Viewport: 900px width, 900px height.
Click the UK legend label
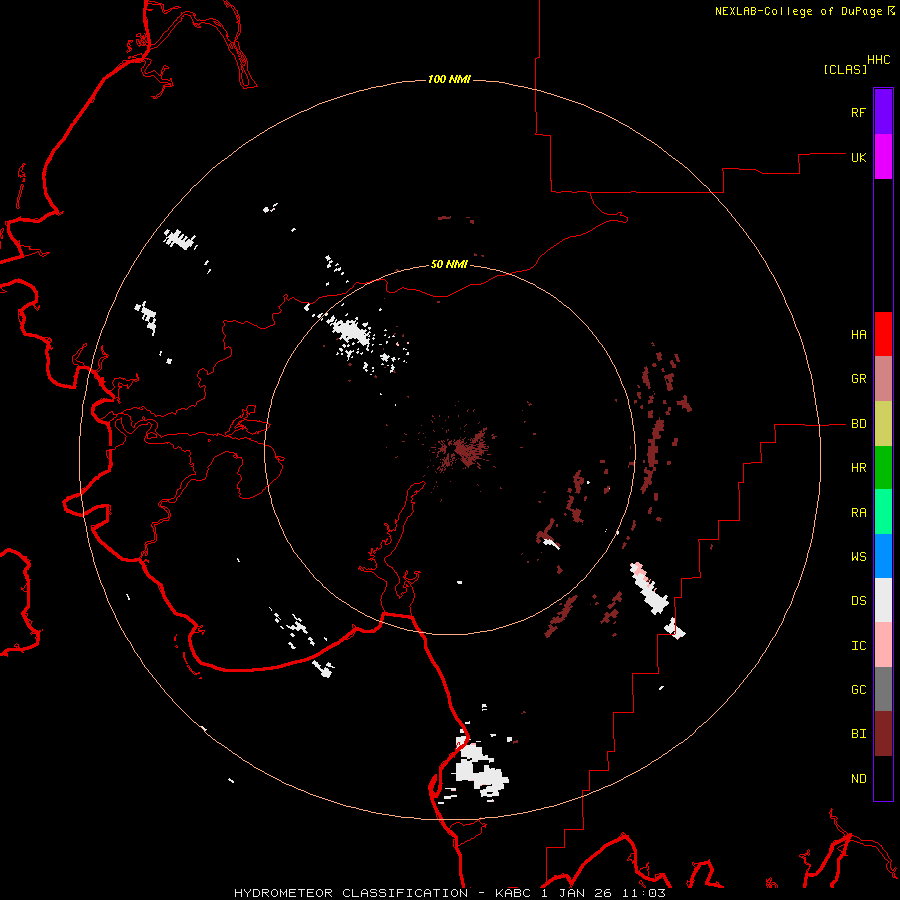click(x=859, y=157)
